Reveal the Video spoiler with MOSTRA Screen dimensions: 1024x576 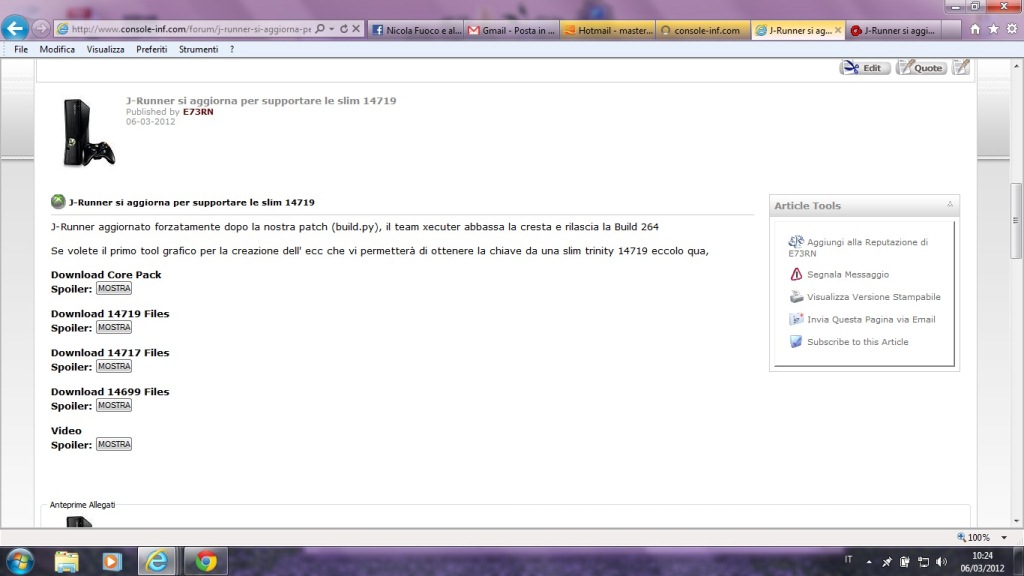tap(114, 445)
